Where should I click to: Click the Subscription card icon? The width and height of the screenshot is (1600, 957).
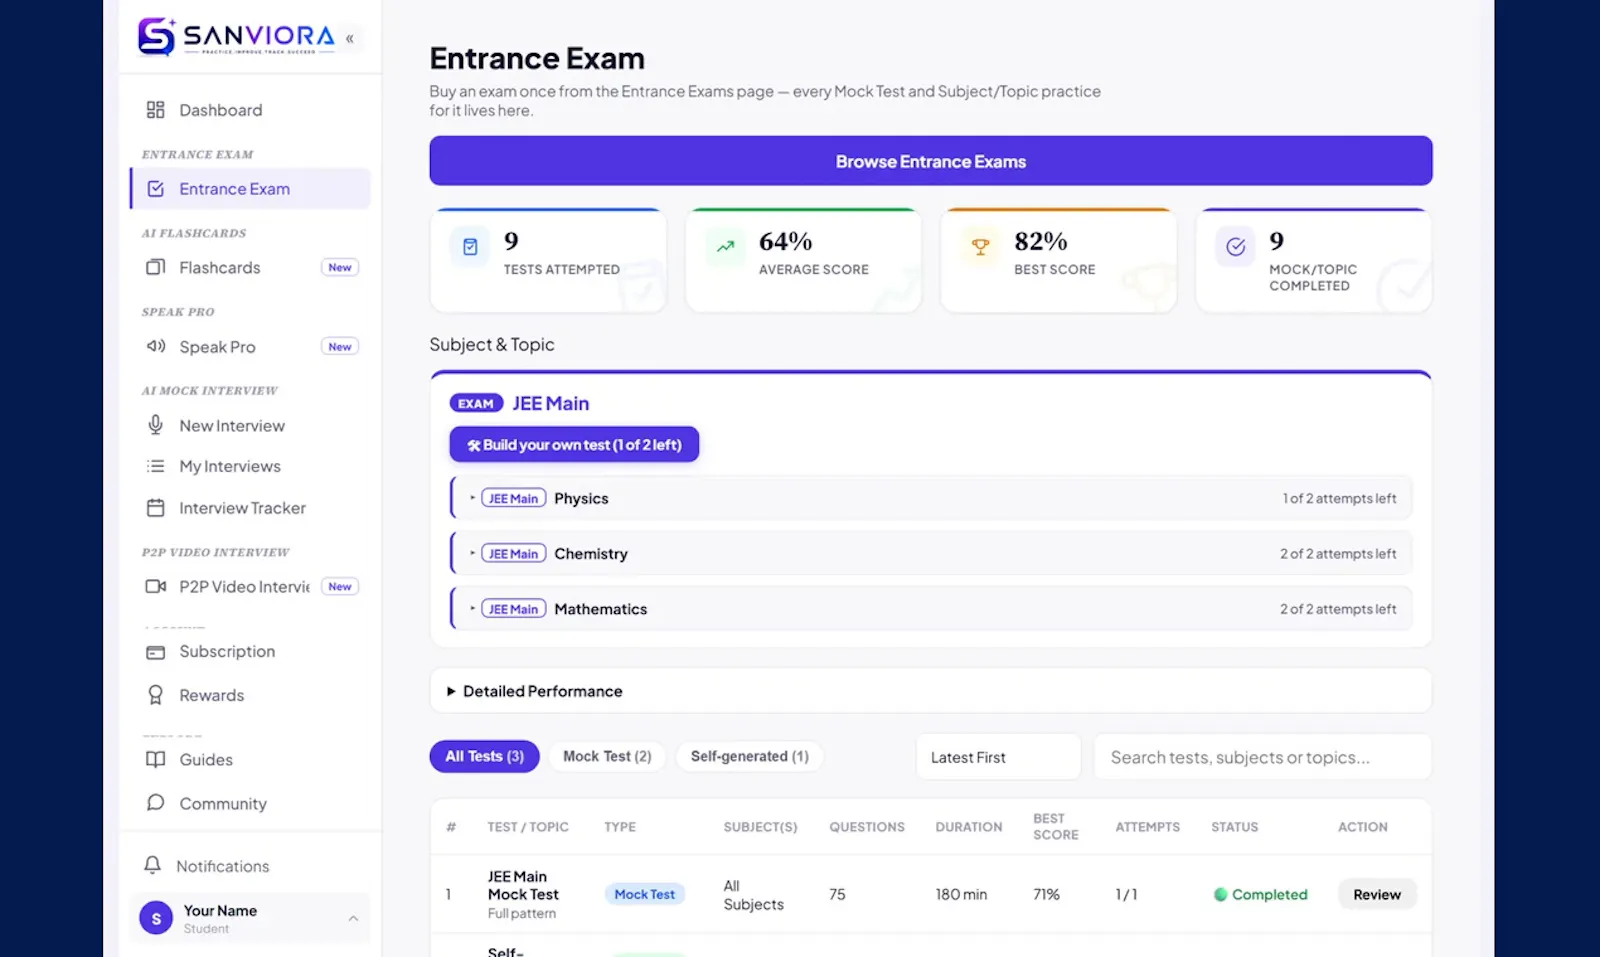[x=156, y=652]
